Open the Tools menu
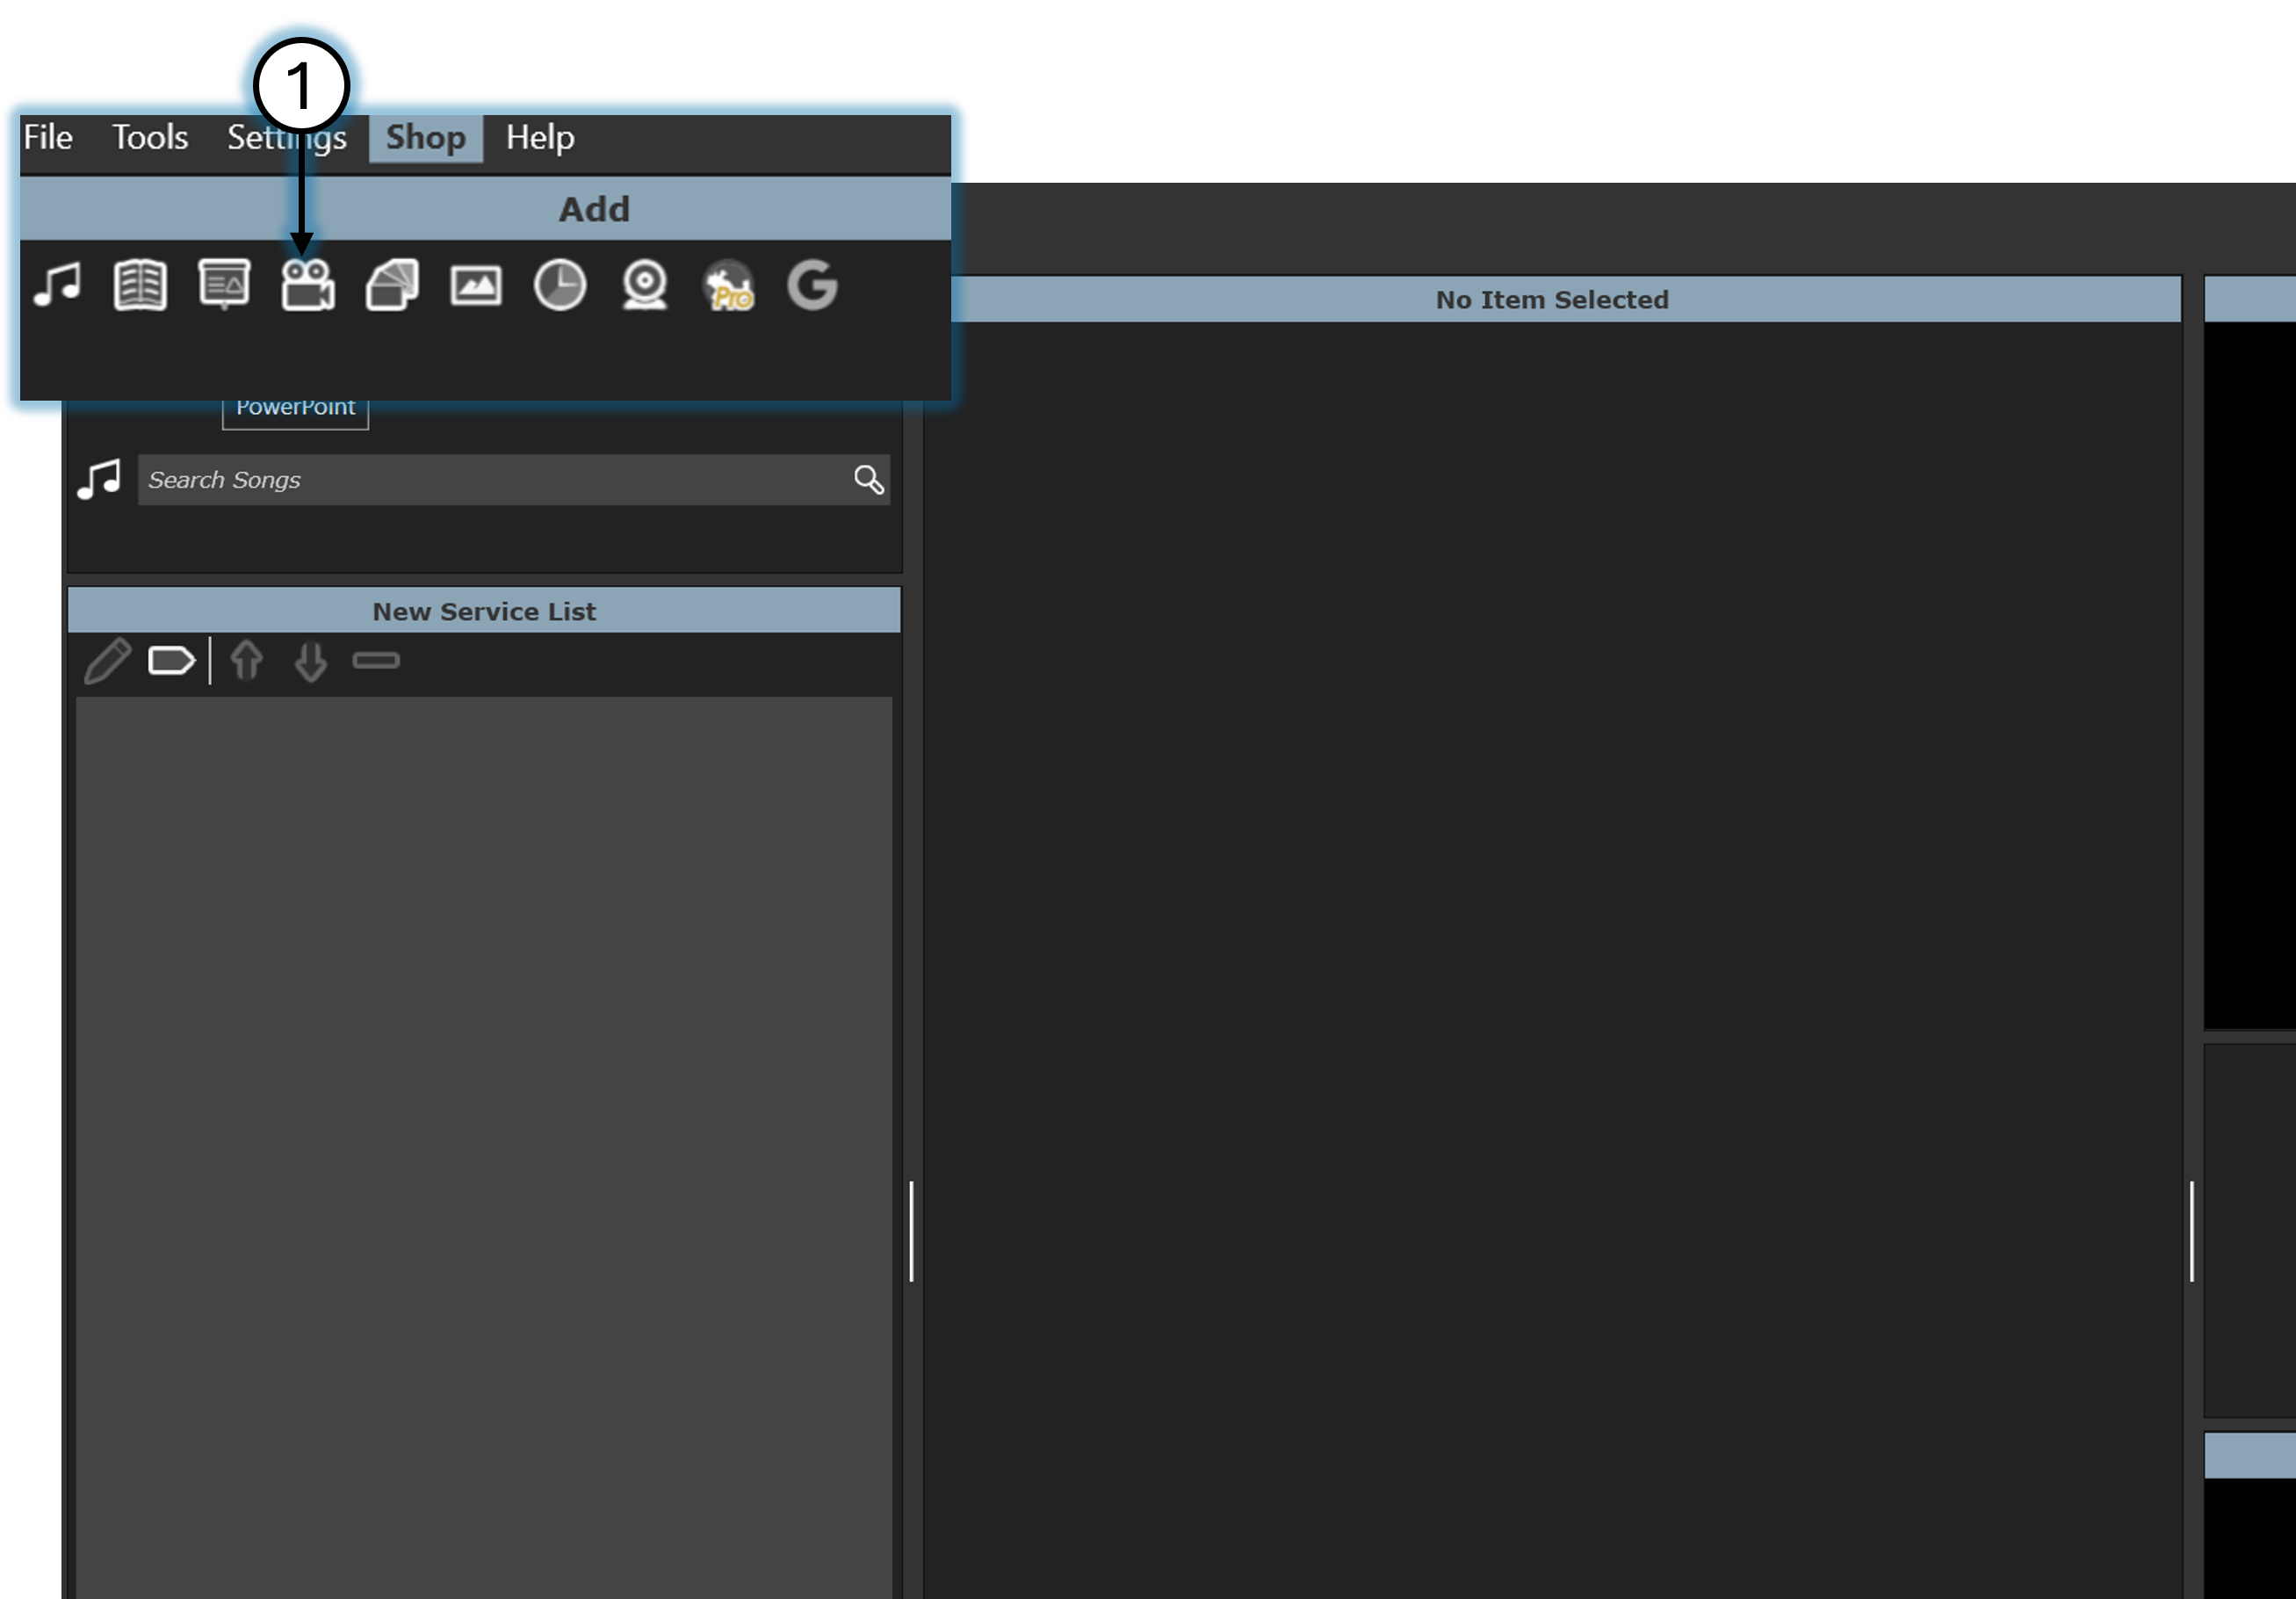This screenshot has width=2296, height=1599. pos(150,137)
